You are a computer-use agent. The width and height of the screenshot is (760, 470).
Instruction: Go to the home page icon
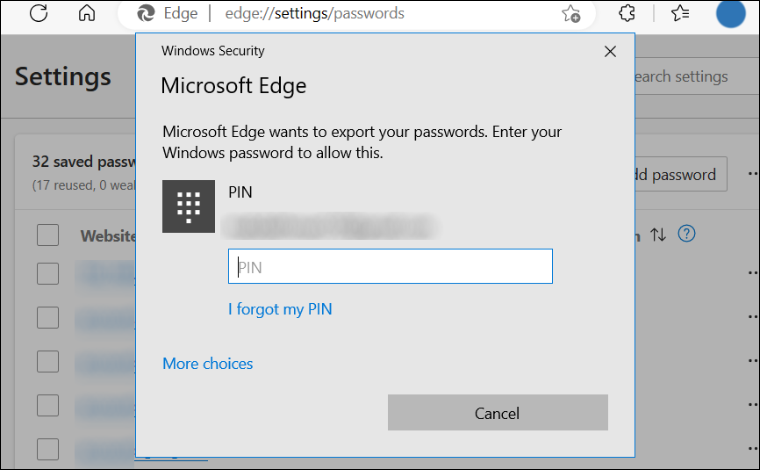point(87,13)
